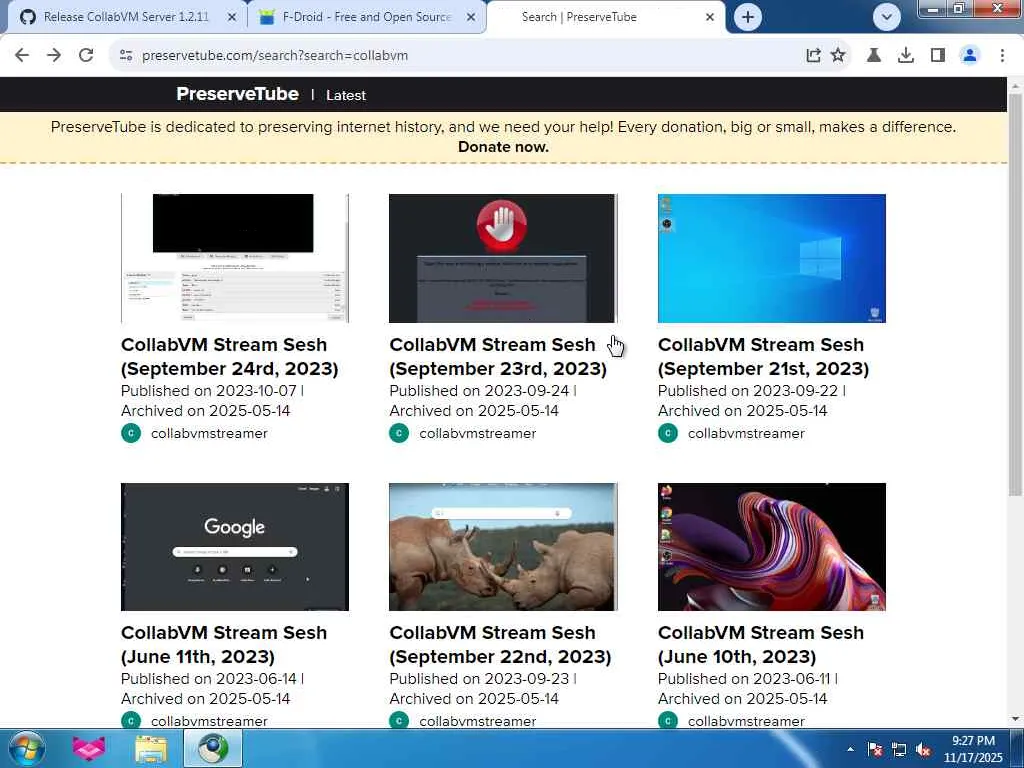Switch to Release CollabVM Server 1.2.11 tab
Screen dimensions: 1024x768
pos(125,17)
